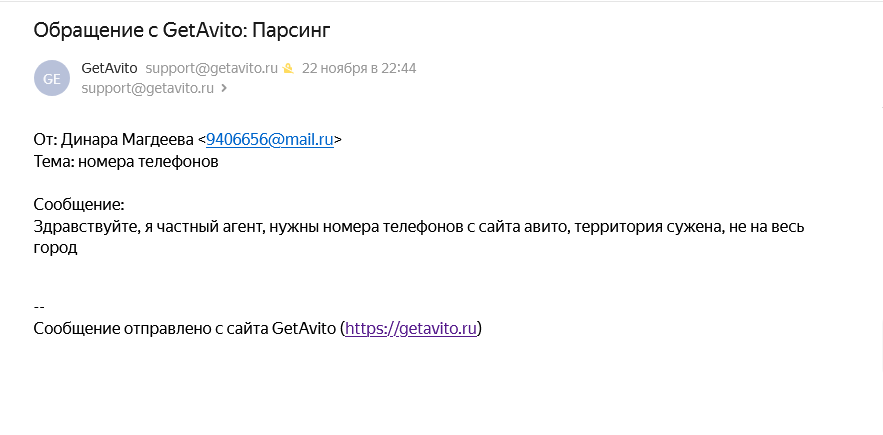This screenshot has height=435, width=883.
Task: Click the GetAvito sender name
Action: click(110, 69)
